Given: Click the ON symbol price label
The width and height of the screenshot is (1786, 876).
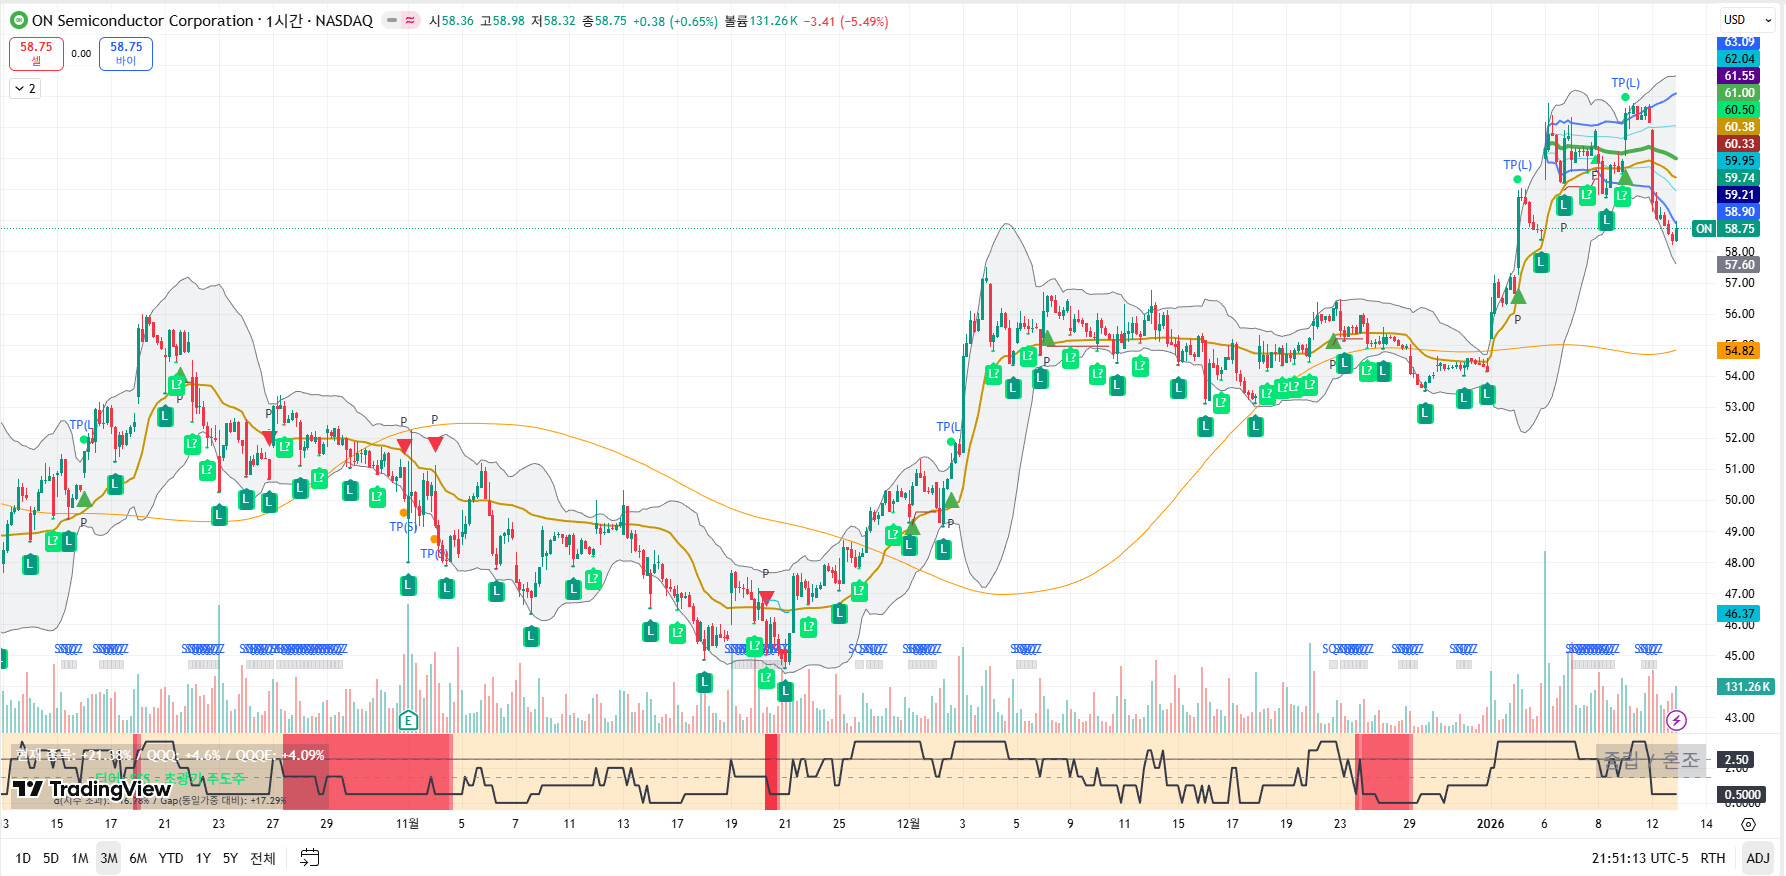Looking at the screenshot, I should point(1704,229).
